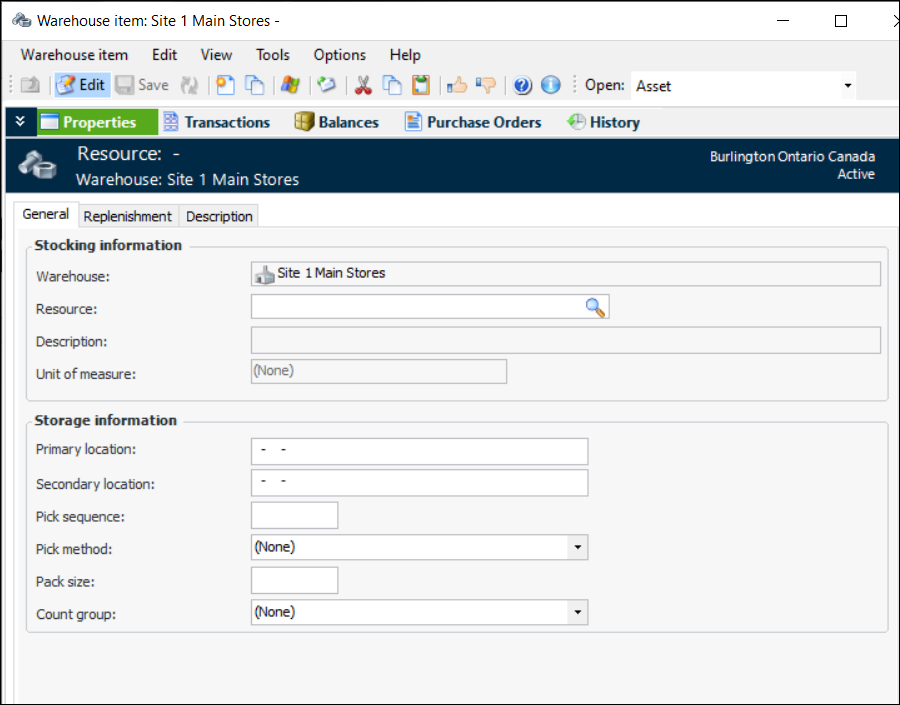Click the Edit toolbar button
The width and height of the screenshot is (900, 705).
(x=81, y=85)
